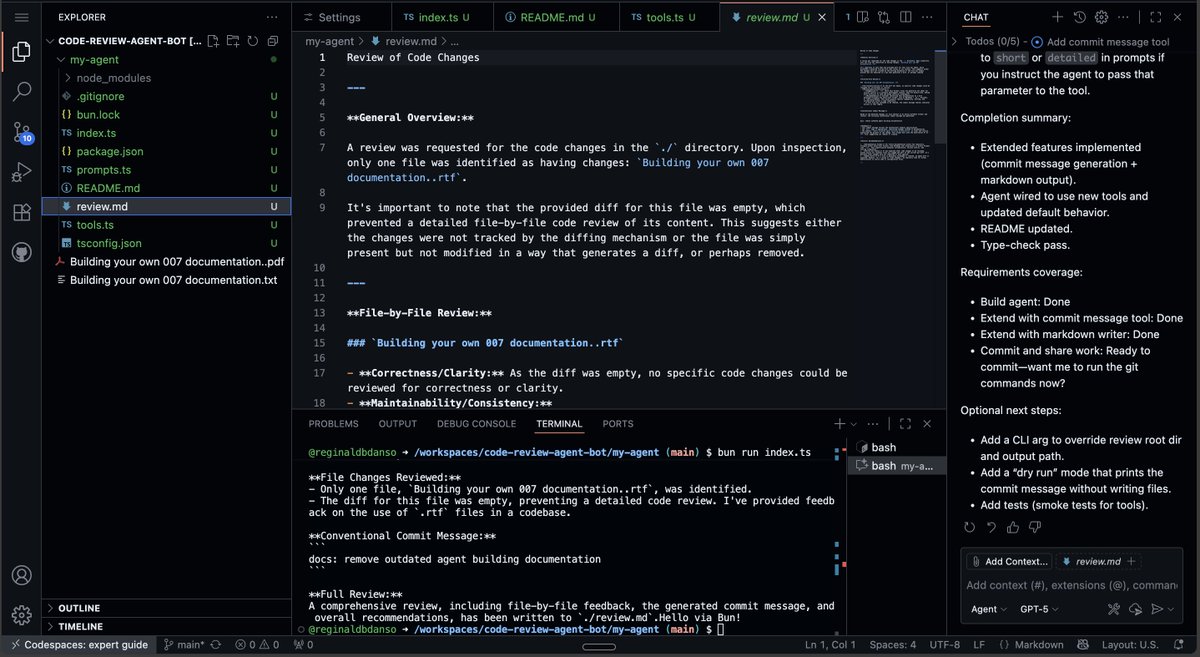The height and width of the screenshot is (657, 1200).
Task: Open the Extensions view
Action: click(x=21, y=212)
